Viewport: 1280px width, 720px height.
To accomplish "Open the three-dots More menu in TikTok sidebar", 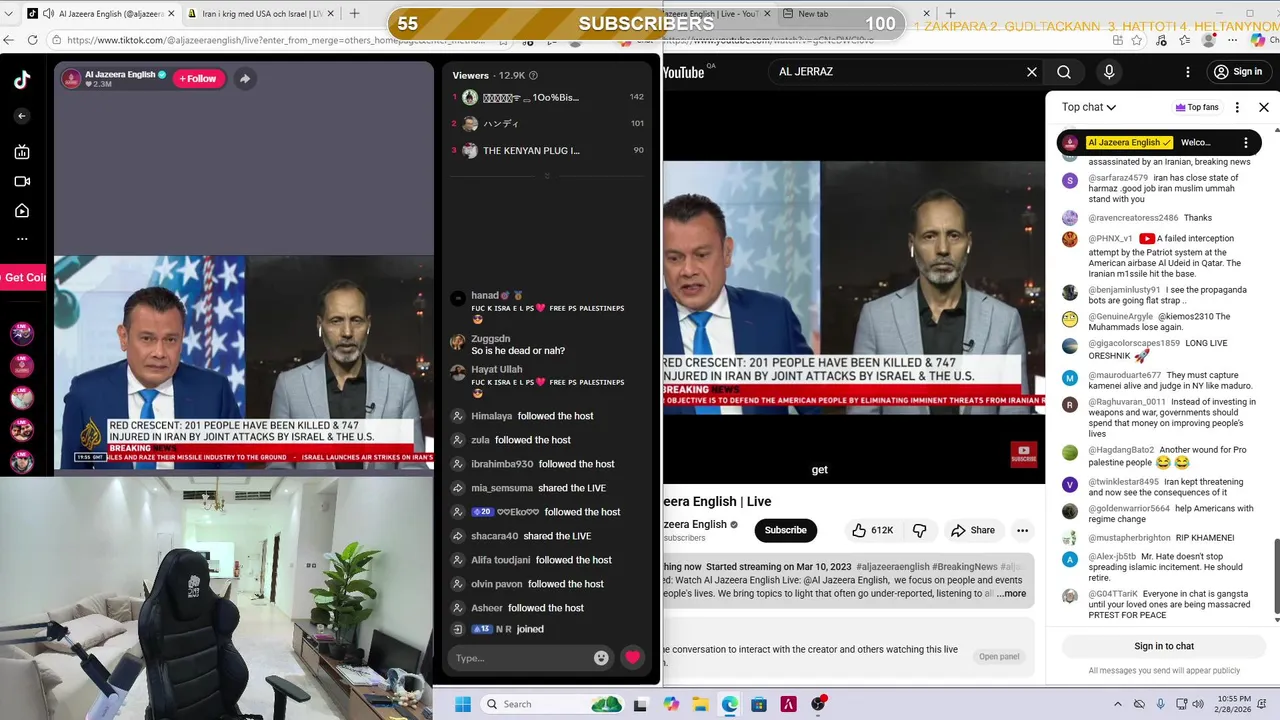I will [x=22, y=239].
